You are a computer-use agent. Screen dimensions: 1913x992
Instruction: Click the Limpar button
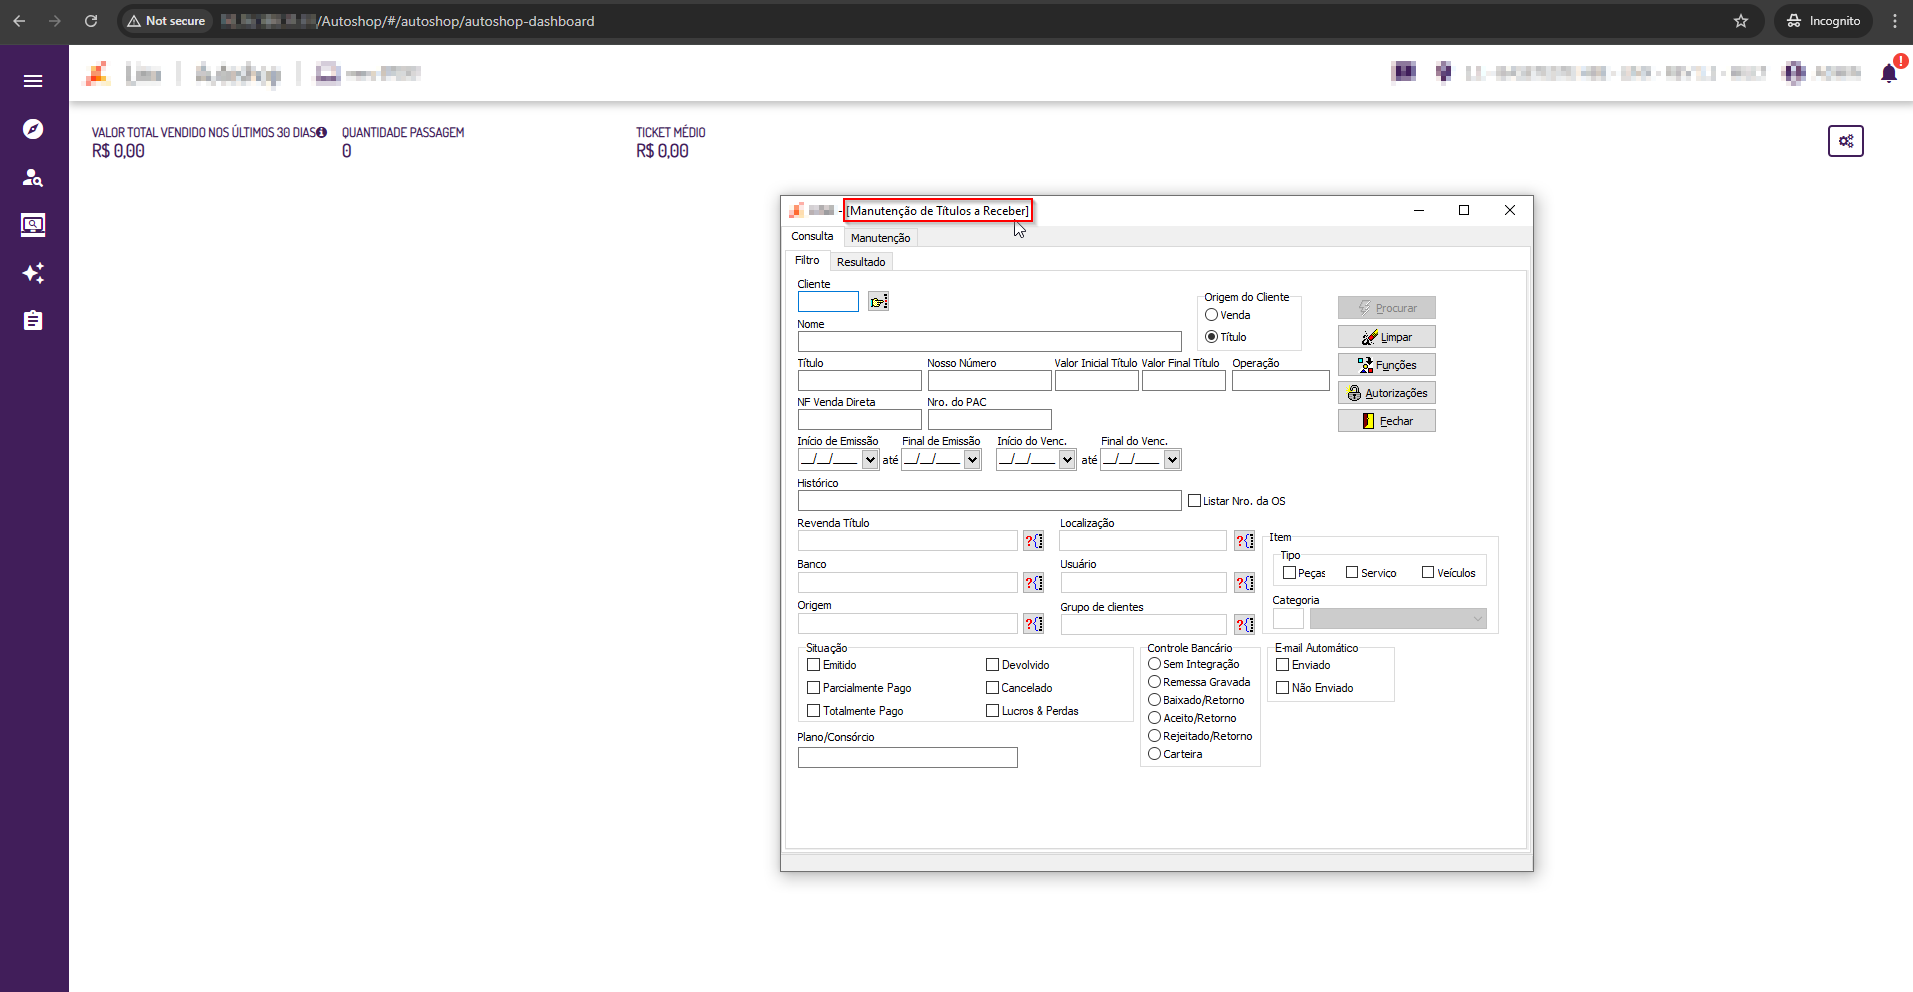1386,337
